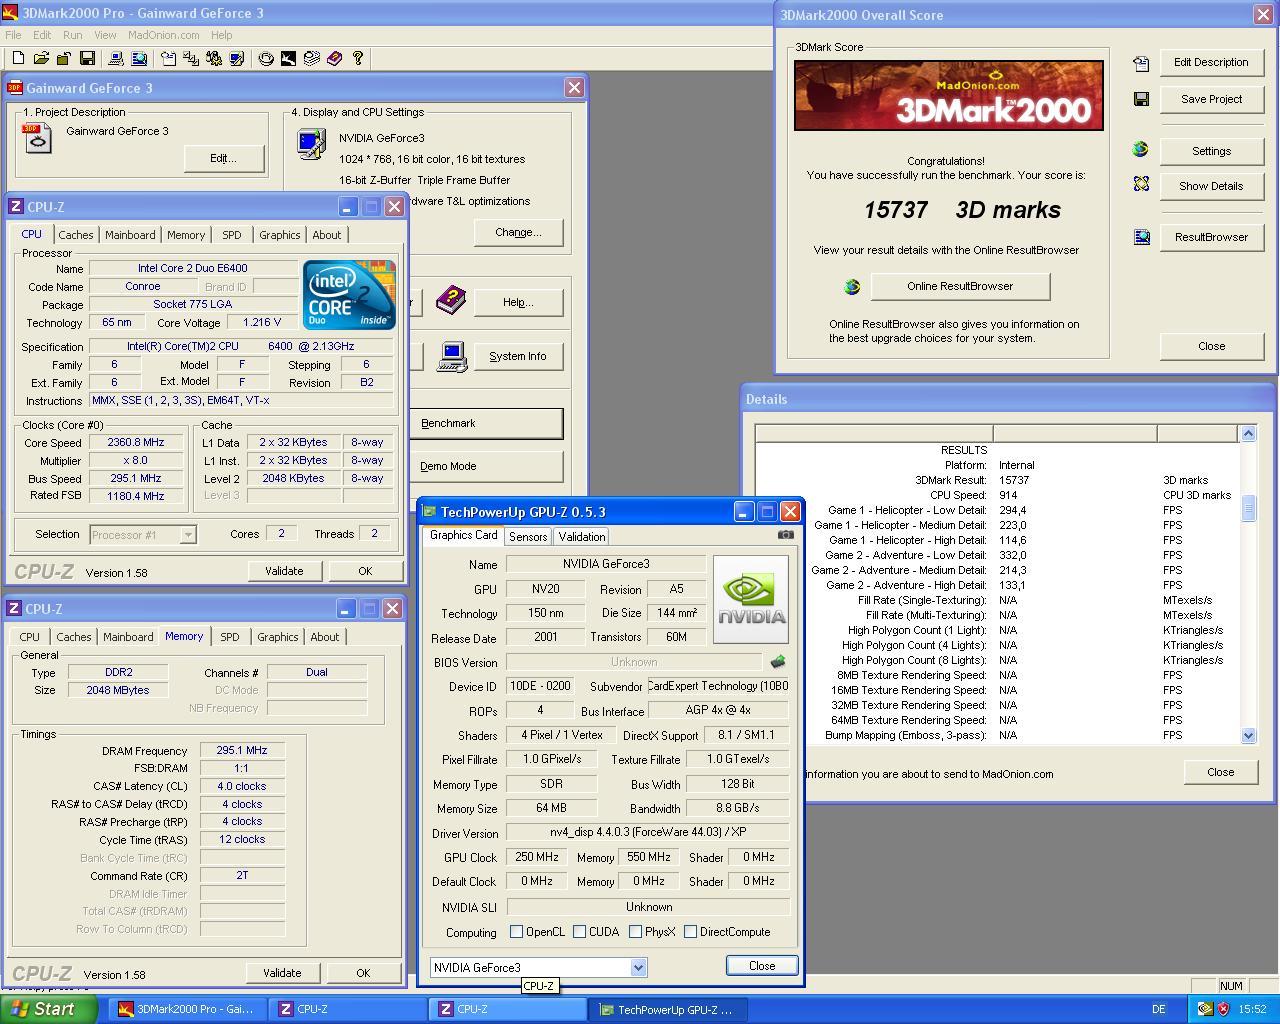Click the Demo Mode button
The height and width of the screenshot is (1024, 1280).
(486, 466)
